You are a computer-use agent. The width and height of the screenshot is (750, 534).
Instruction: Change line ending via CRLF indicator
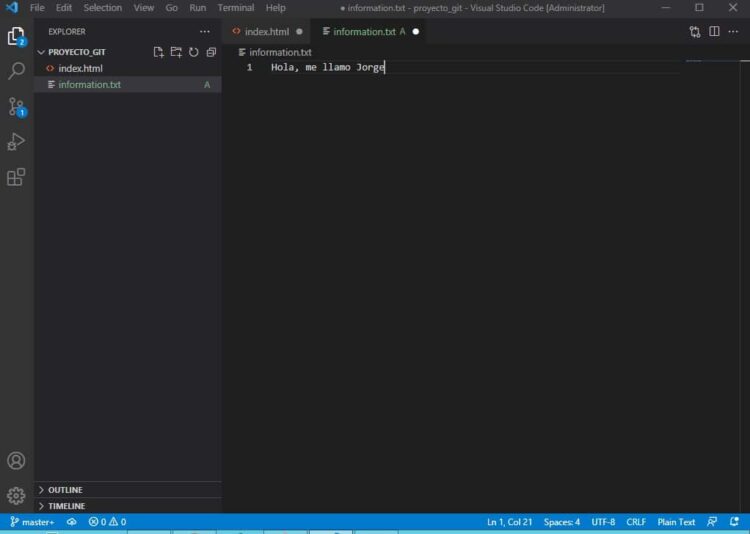pyautogui.click(x=636, y=522)
